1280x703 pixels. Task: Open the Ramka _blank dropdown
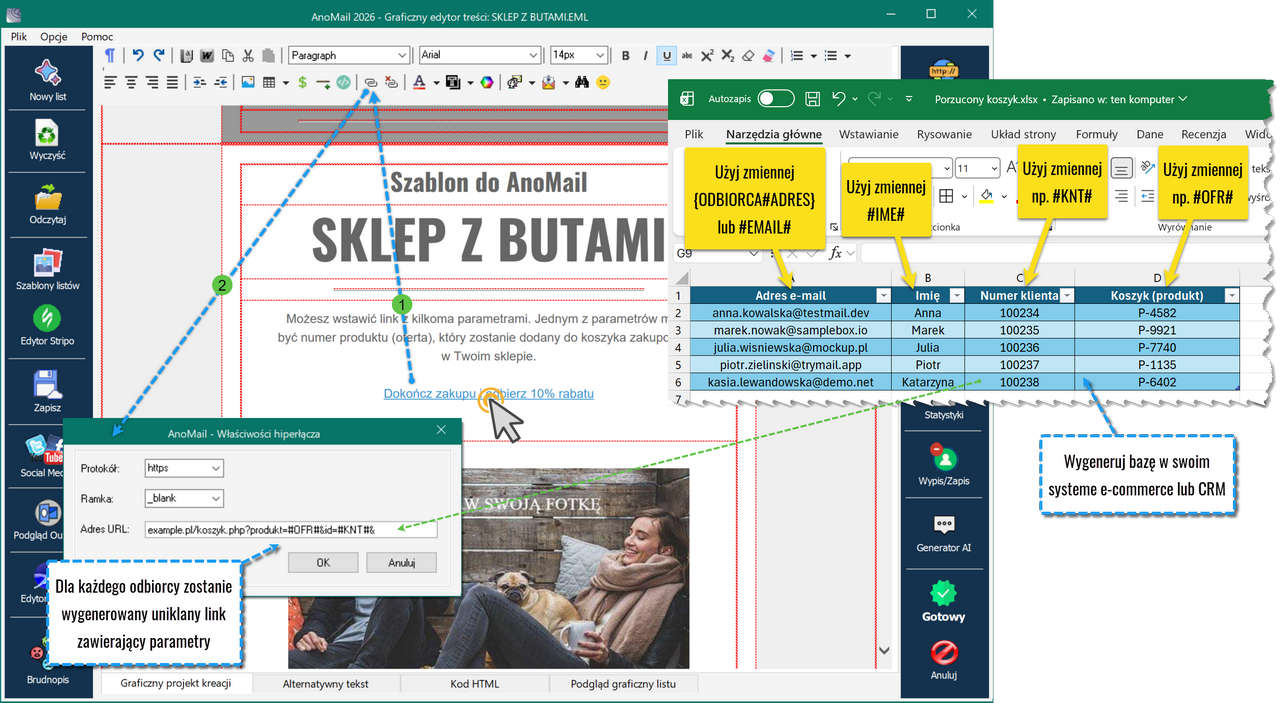tap(184, 498)
